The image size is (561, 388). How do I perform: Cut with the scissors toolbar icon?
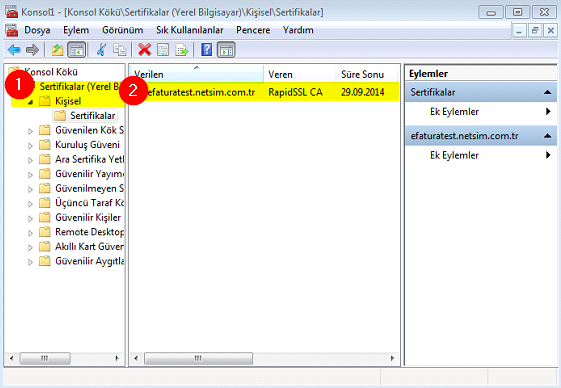102,50
